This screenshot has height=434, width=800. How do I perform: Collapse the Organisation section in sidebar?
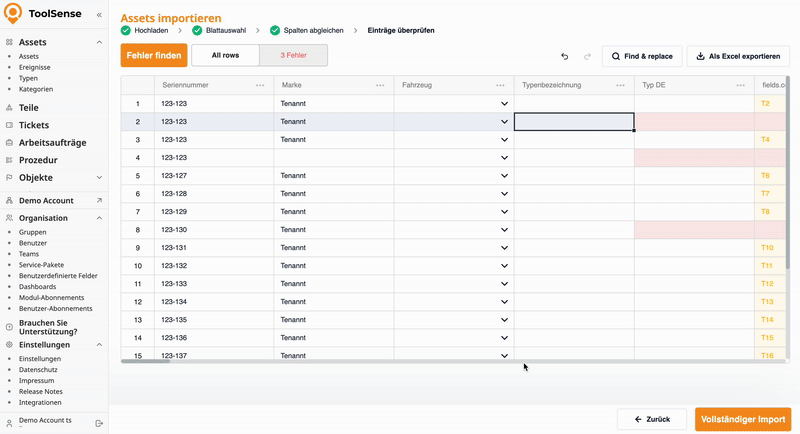(98, 218)
